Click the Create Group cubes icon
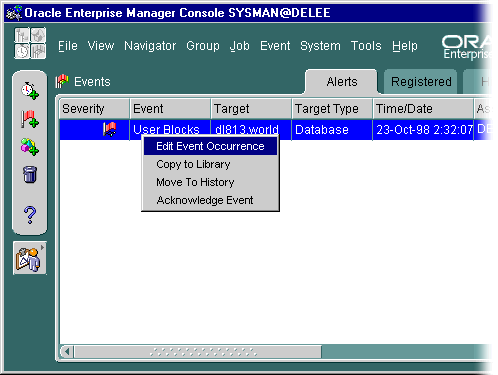 30,147
